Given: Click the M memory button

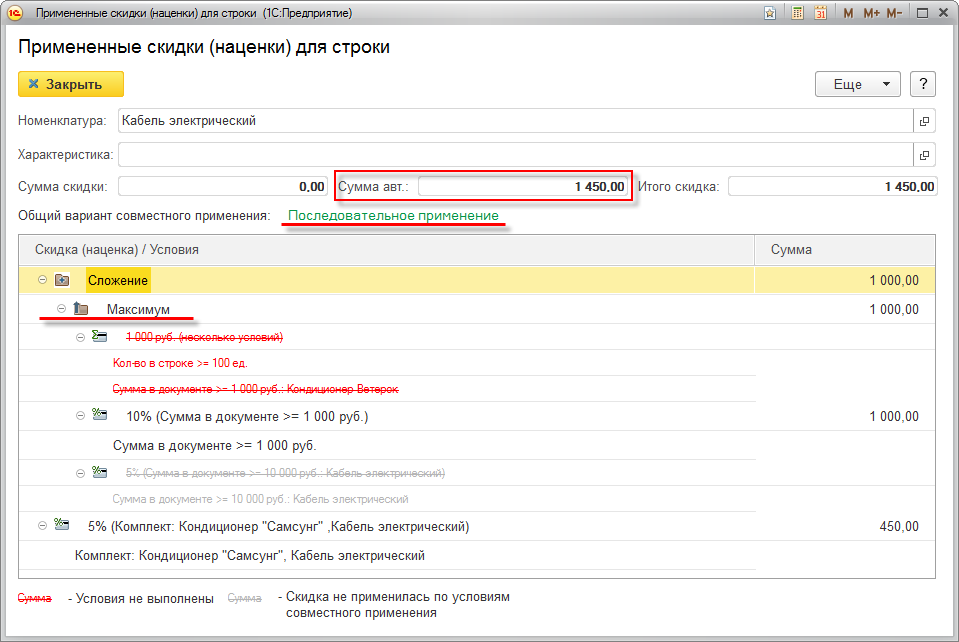Looking at the screenshot, I should click(848, 13).
